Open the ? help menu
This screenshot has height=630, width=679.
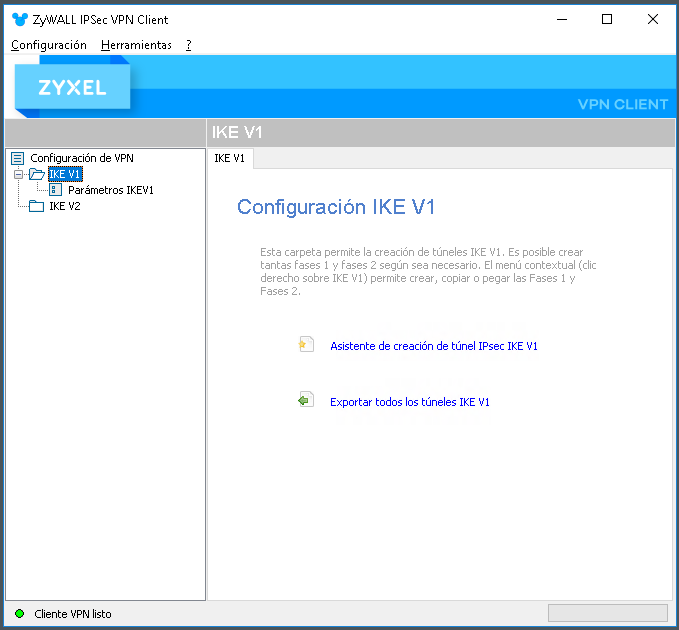pos(189,45)
